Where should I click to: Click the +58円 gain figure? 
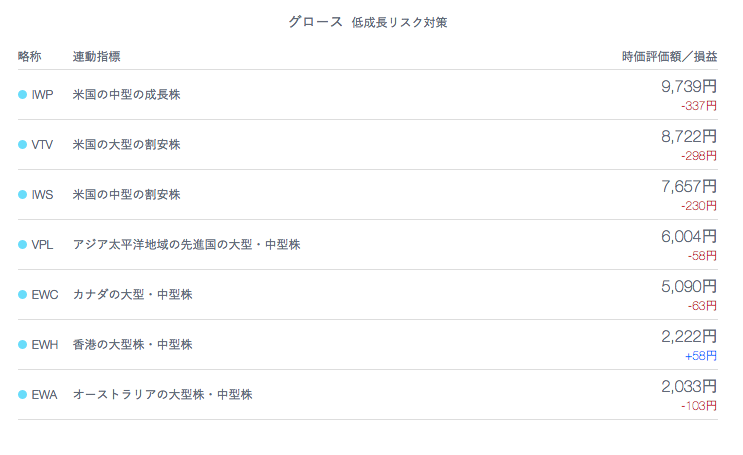click(x=701, y=356)
